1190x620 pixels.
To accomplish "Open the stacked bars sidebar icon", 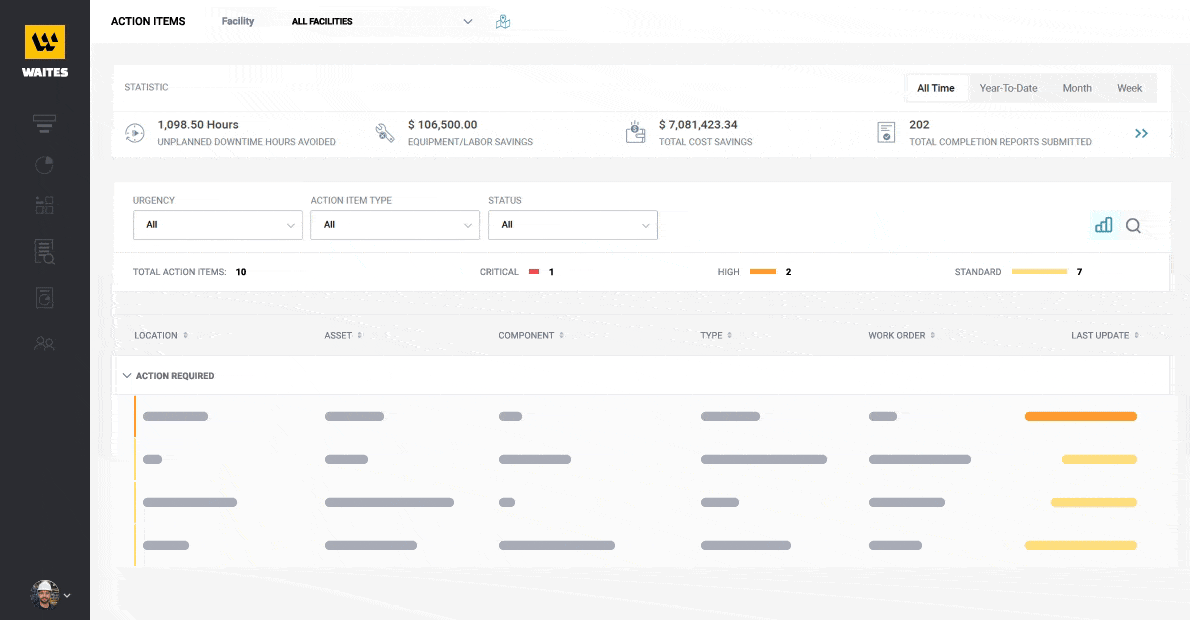I will click(x=44, y=124).
